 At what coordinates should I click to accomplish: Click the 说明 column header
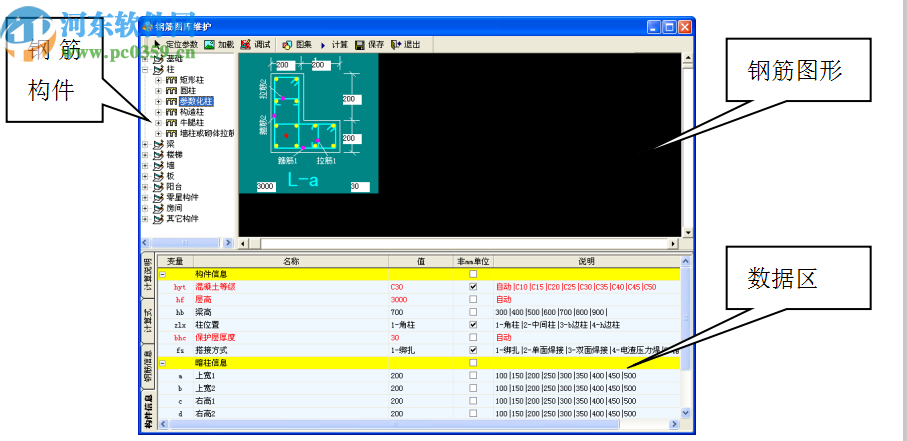coord(587,262)
